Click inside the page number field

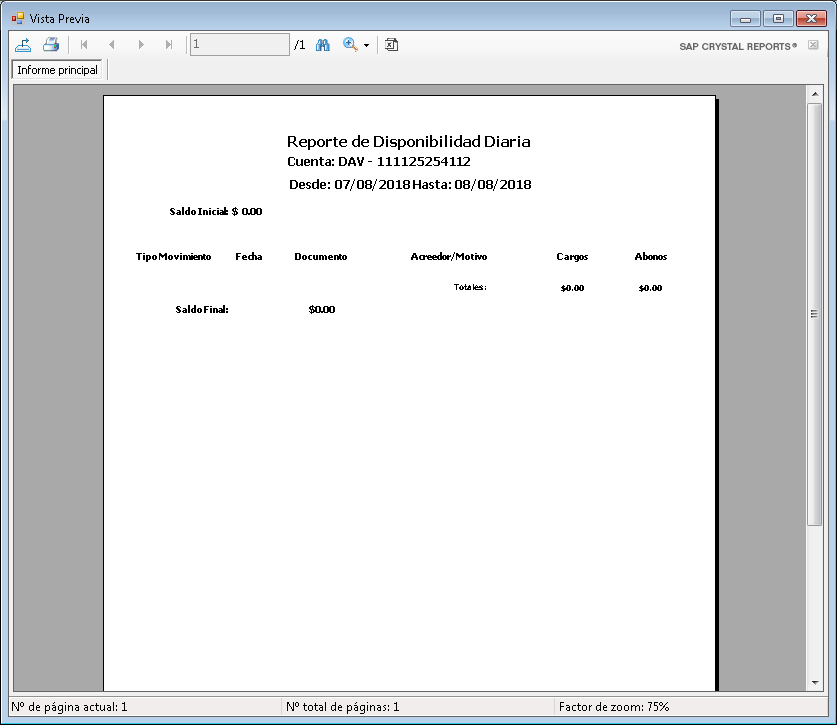click(238, 44)
